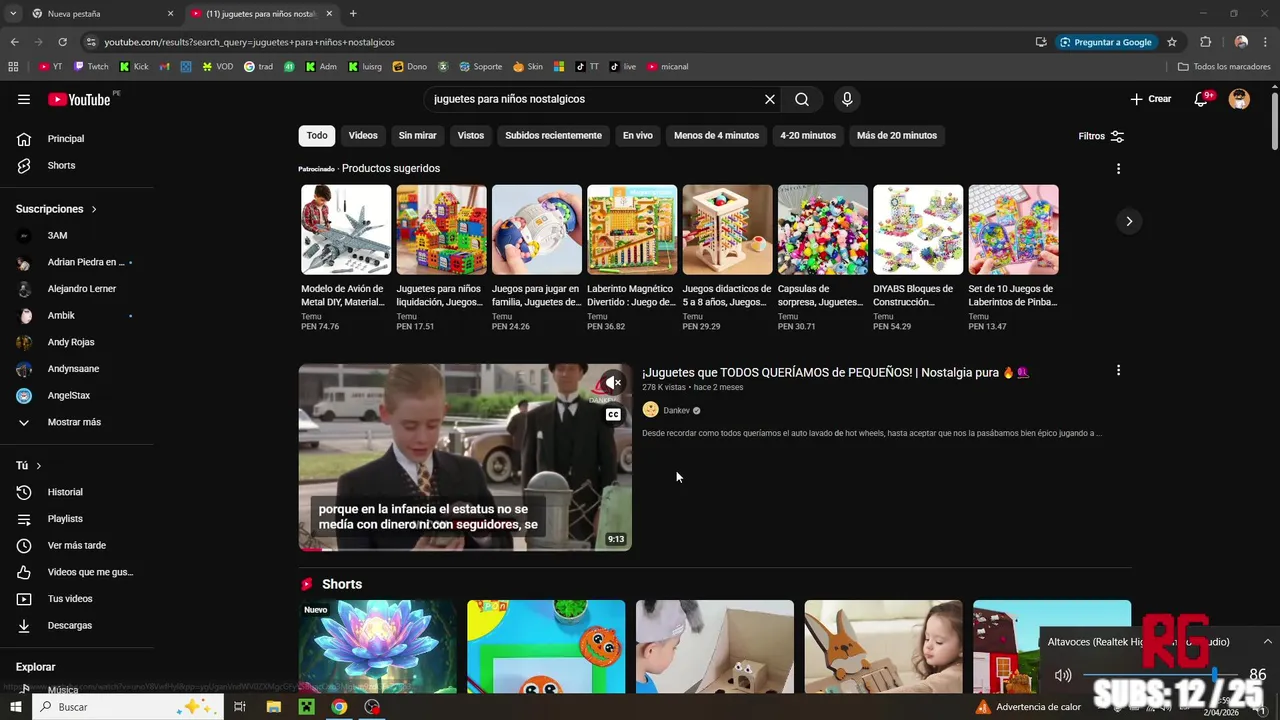Expand the Tú section

(29, 466)
